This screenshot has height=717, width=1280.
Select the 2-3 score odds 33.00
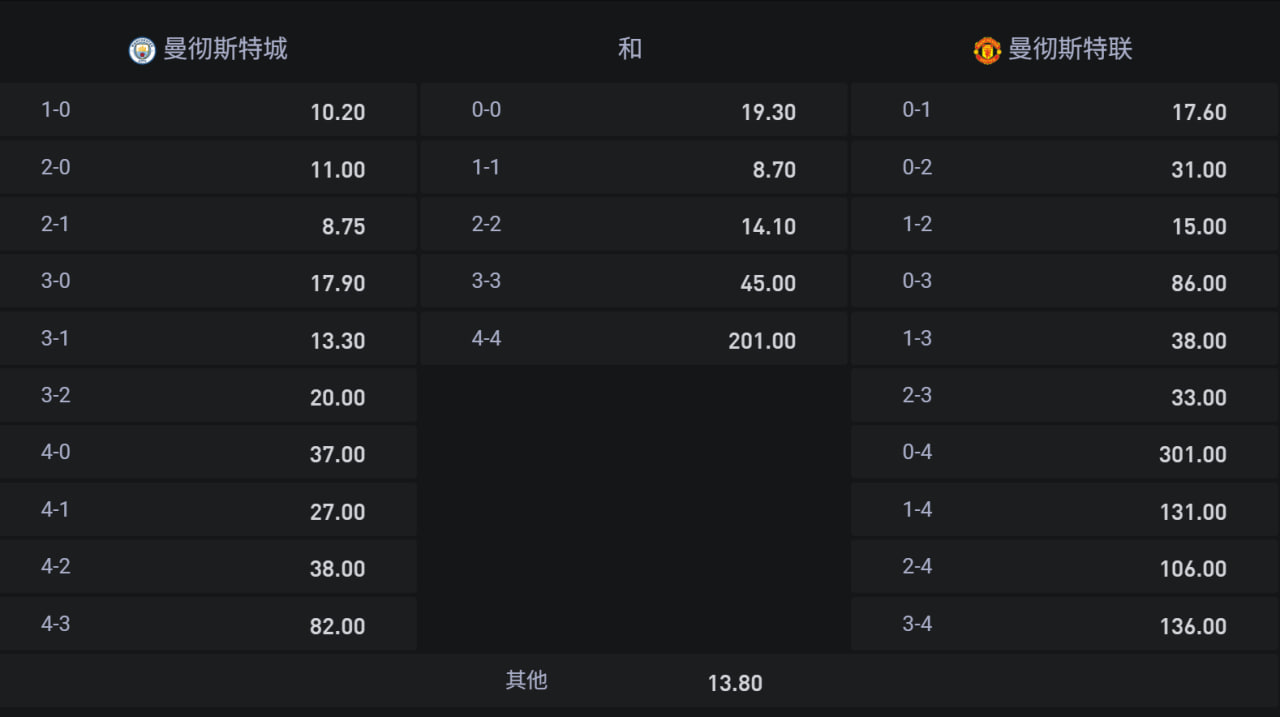point(1064,396)
